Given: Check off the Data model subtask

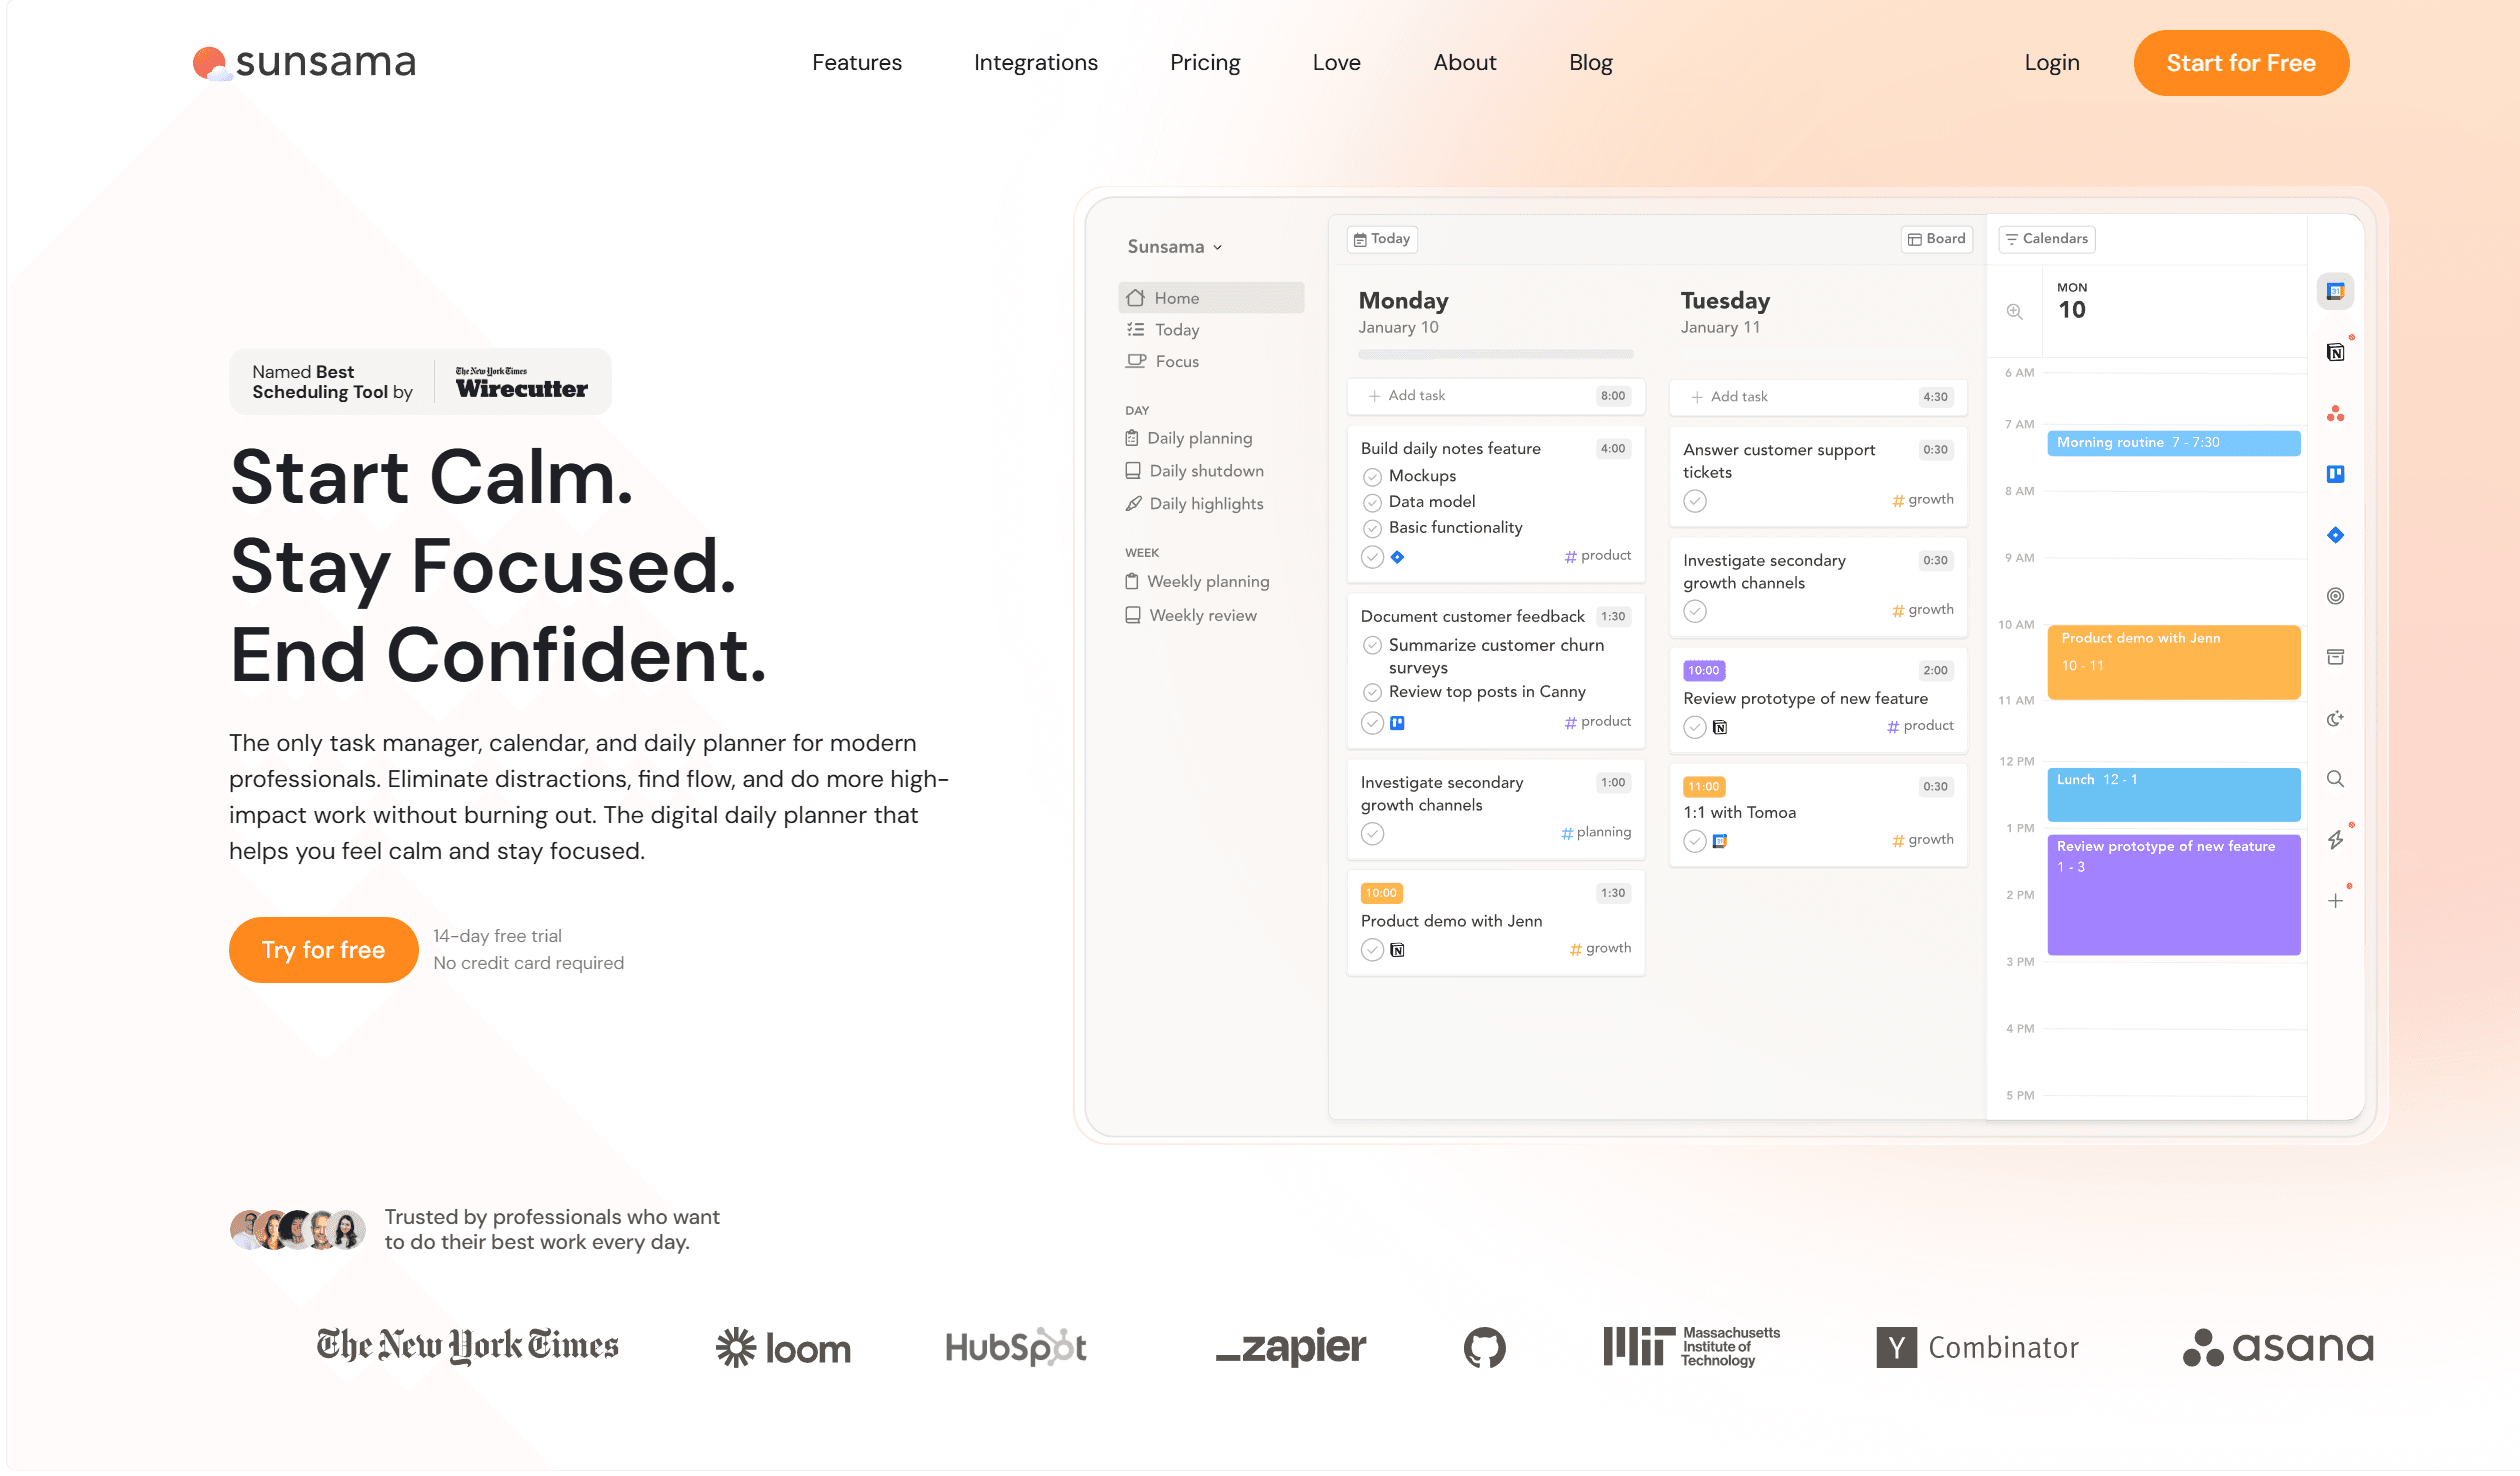Looking at the screenshot, I should tap(1372, 502).
